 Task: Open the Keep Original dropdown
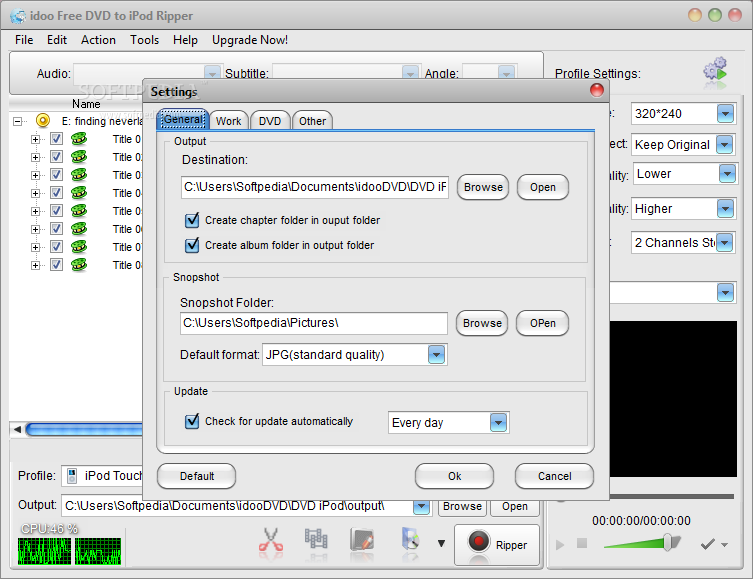(724, 145)
